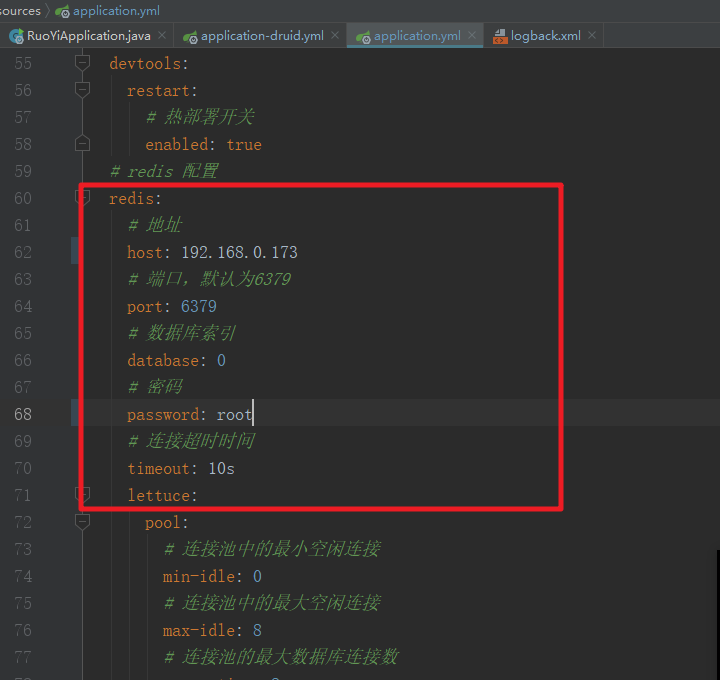Click application.yml in the breadcrumb
This screenshot has height=680, width=720.
116,11
